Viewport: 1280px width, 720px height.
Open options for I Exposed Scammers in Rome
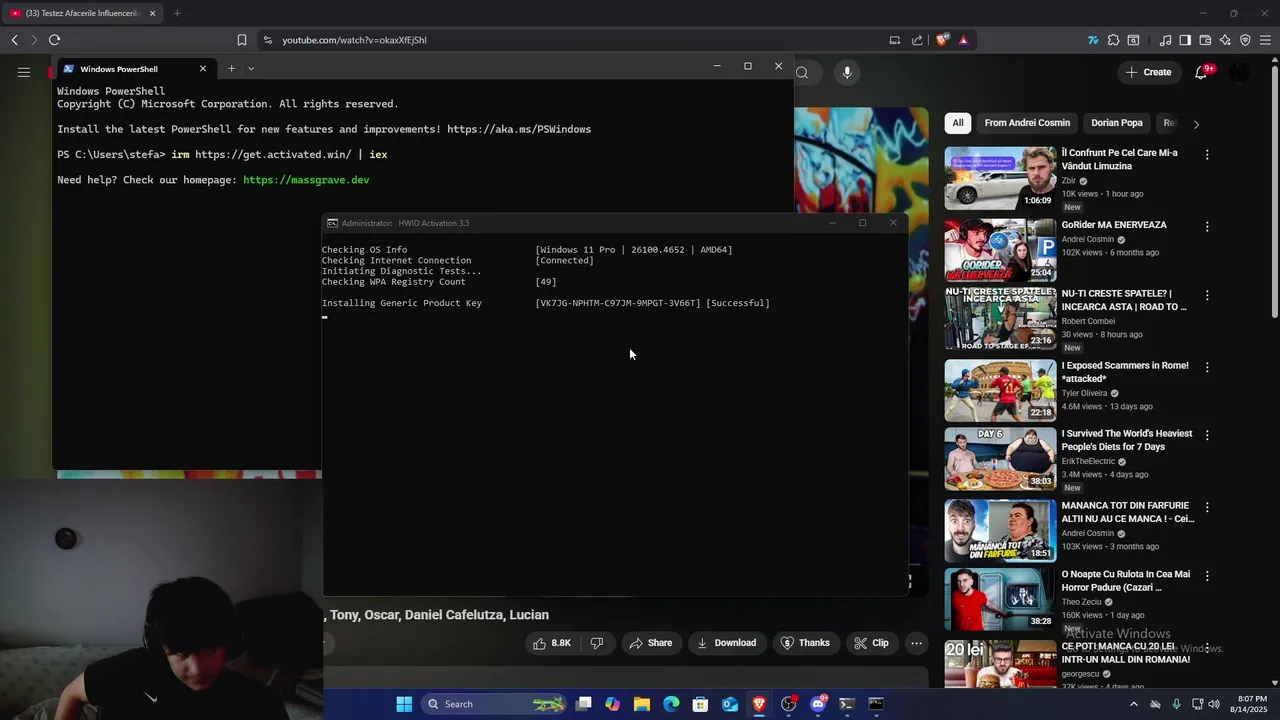1207,367
